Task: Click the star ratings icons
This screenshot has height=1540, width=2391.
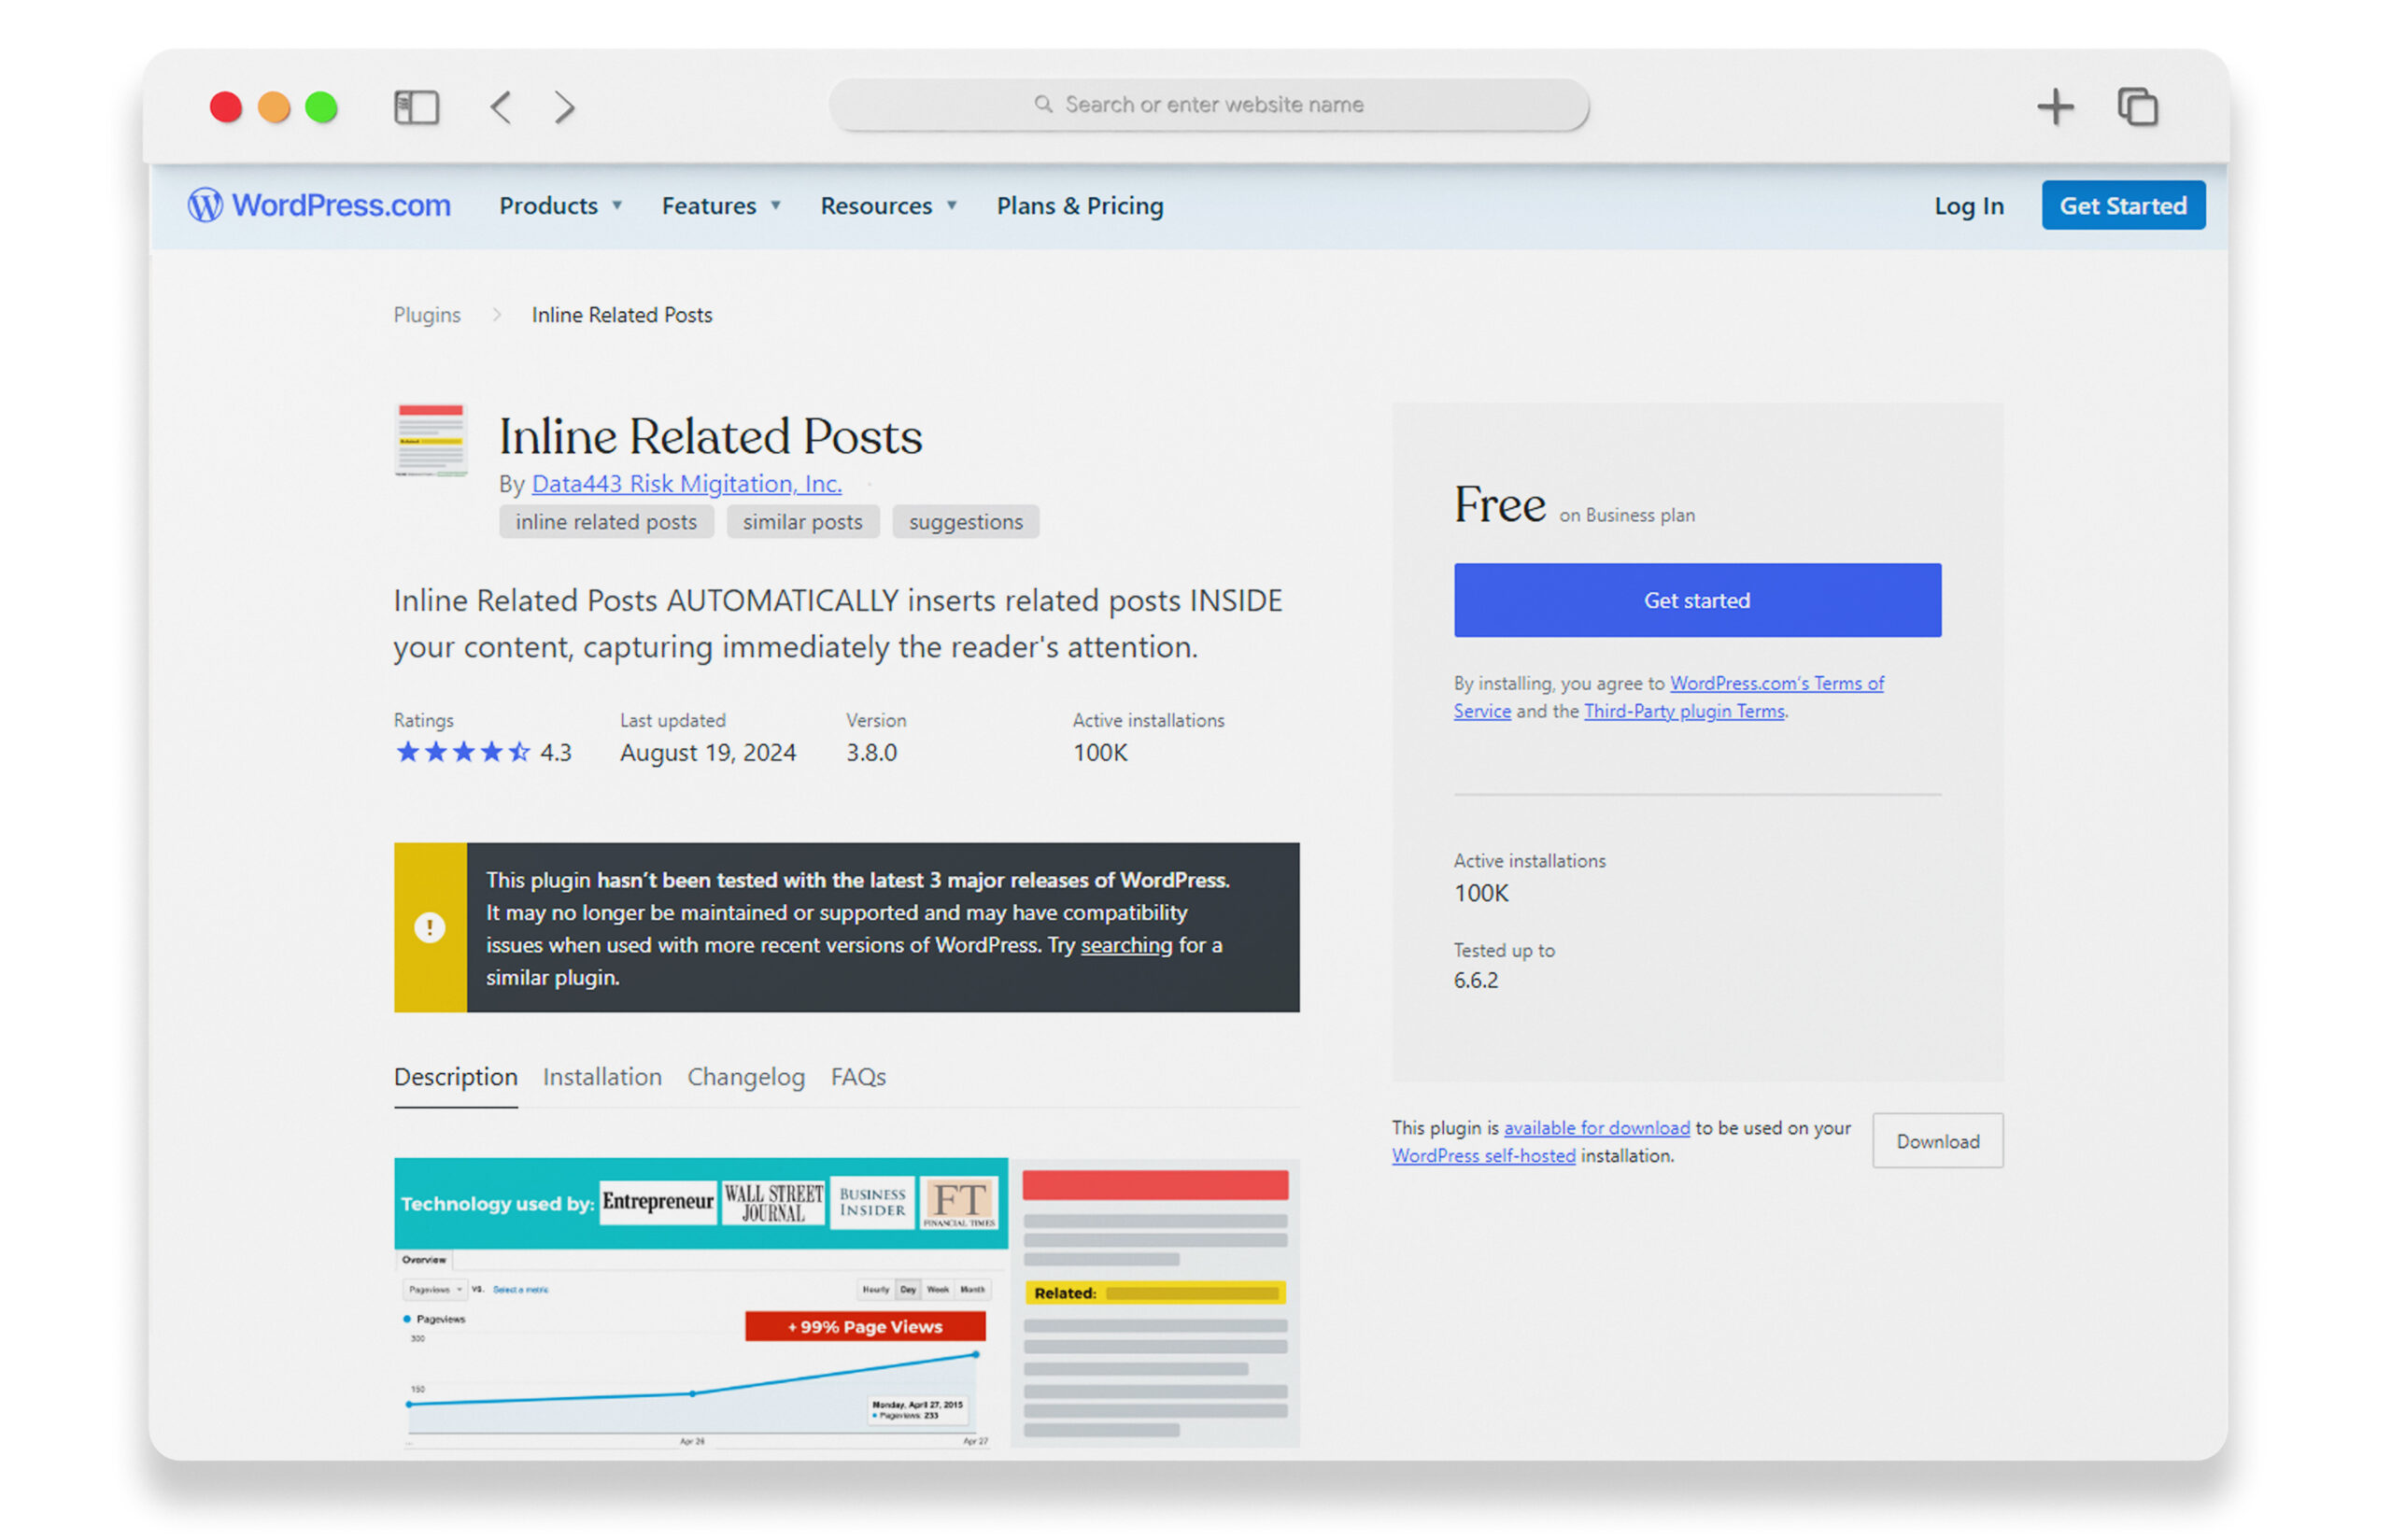Action: tap(462, 752)
